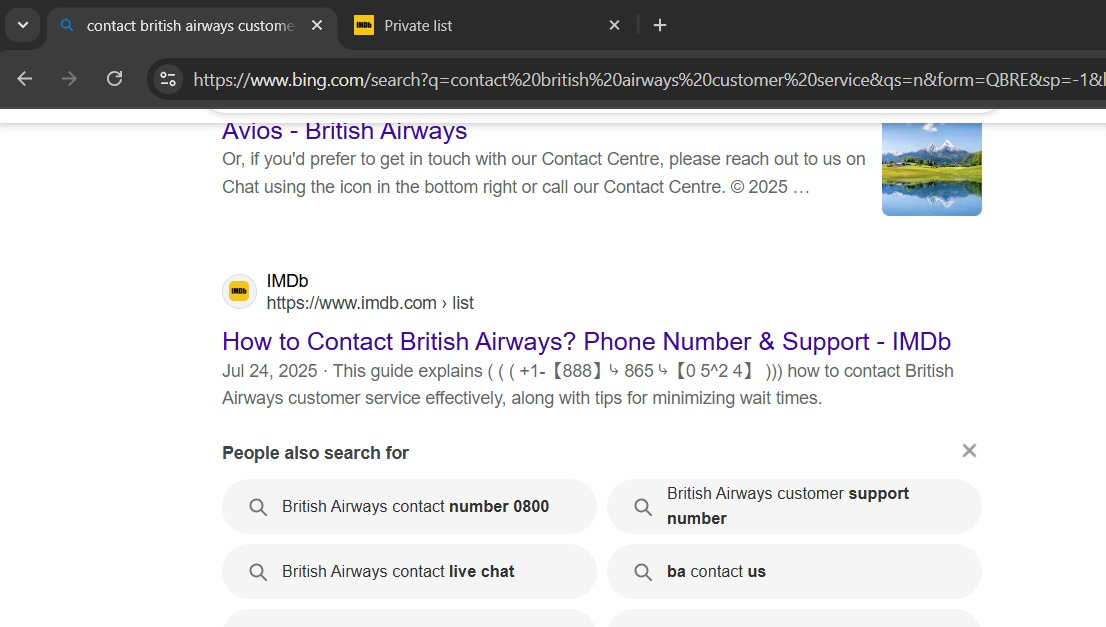Screen dimensions: 1106x627
Task: Click magnifier icon beside live chat suggestion
Action: 258,572
